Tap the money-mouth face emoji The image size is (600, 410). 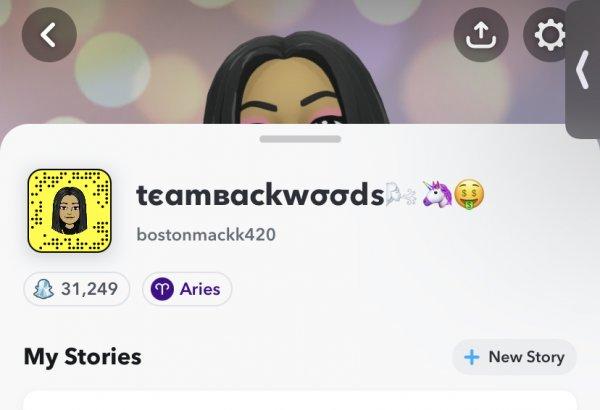point(469,195)
